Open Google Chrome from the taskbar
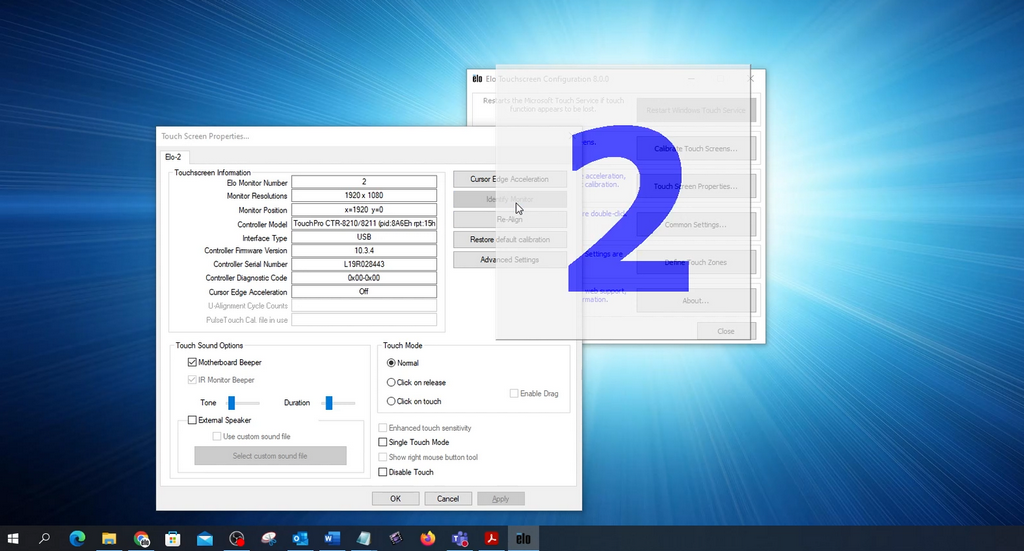The height and width of the screenshot is (551, 1024). pos(141,539)
